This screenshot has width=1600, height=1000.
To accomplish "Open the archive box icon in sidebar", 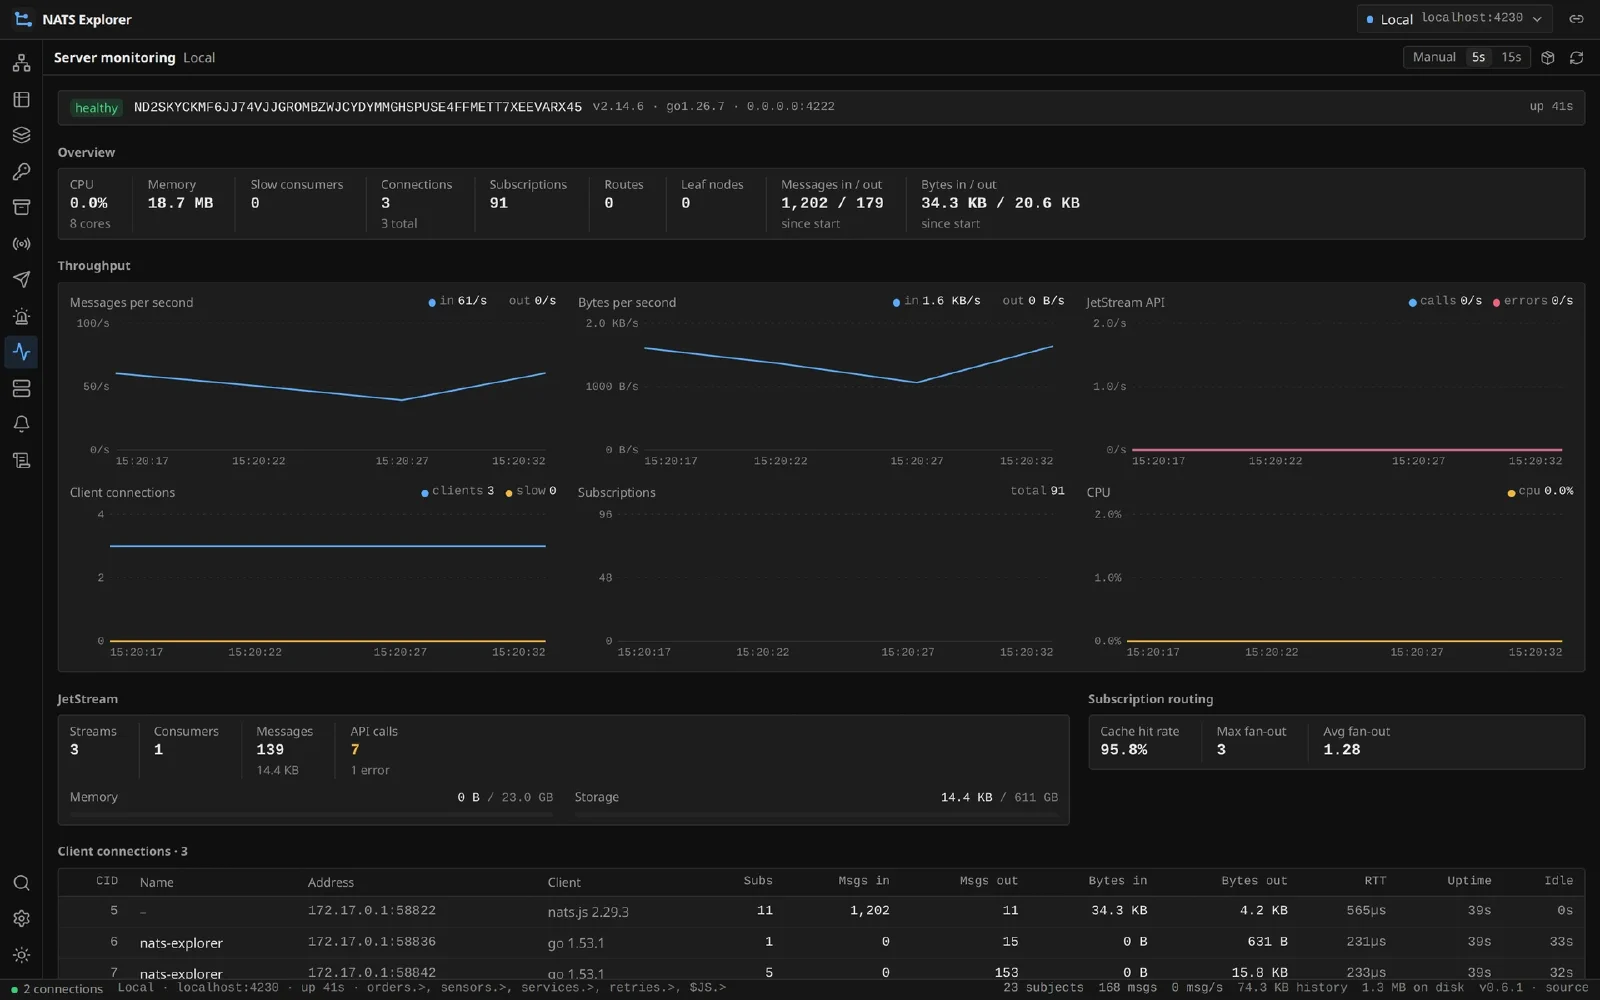I will (x=21, y=208).
